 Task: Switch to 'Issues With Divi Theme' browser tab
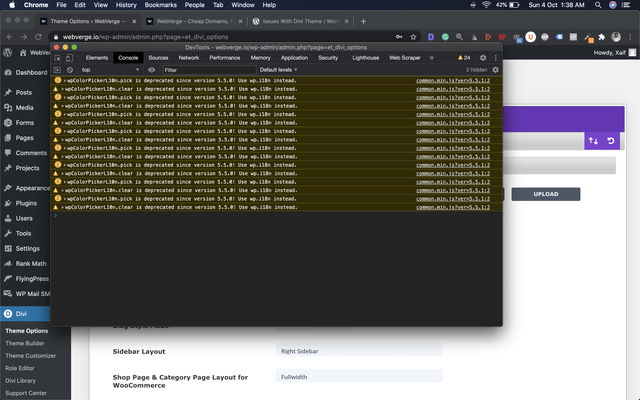click(x=300, y=21)
